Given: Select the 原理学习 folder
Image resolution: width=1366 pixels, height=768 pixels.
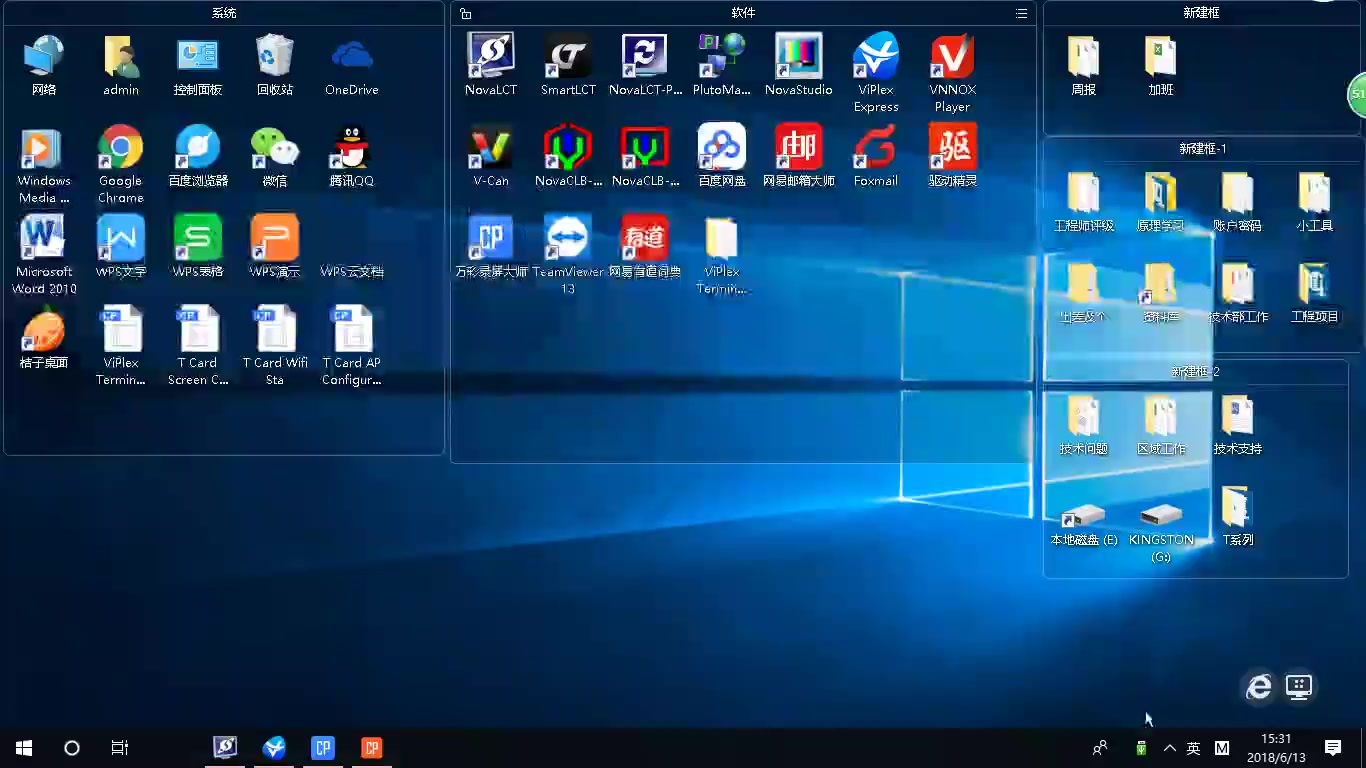Looking at the screenshot, I should 1160,201.
